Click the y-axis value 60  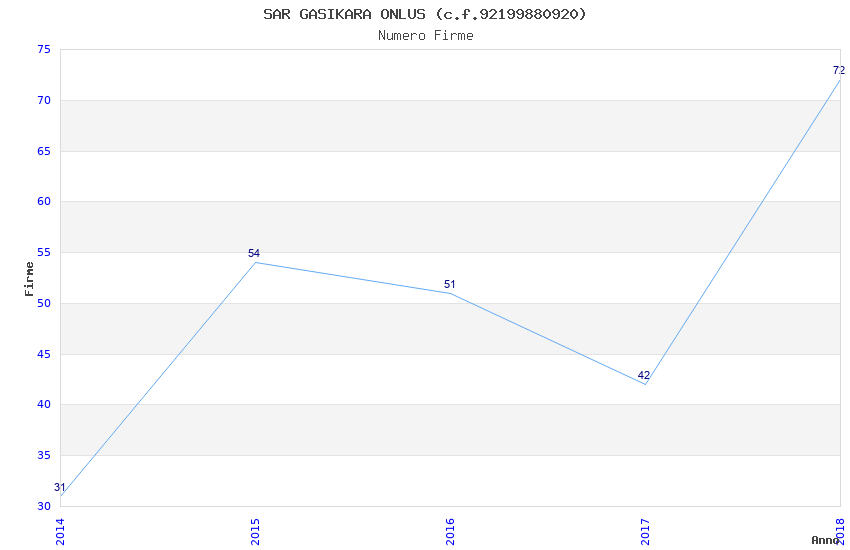44,202
